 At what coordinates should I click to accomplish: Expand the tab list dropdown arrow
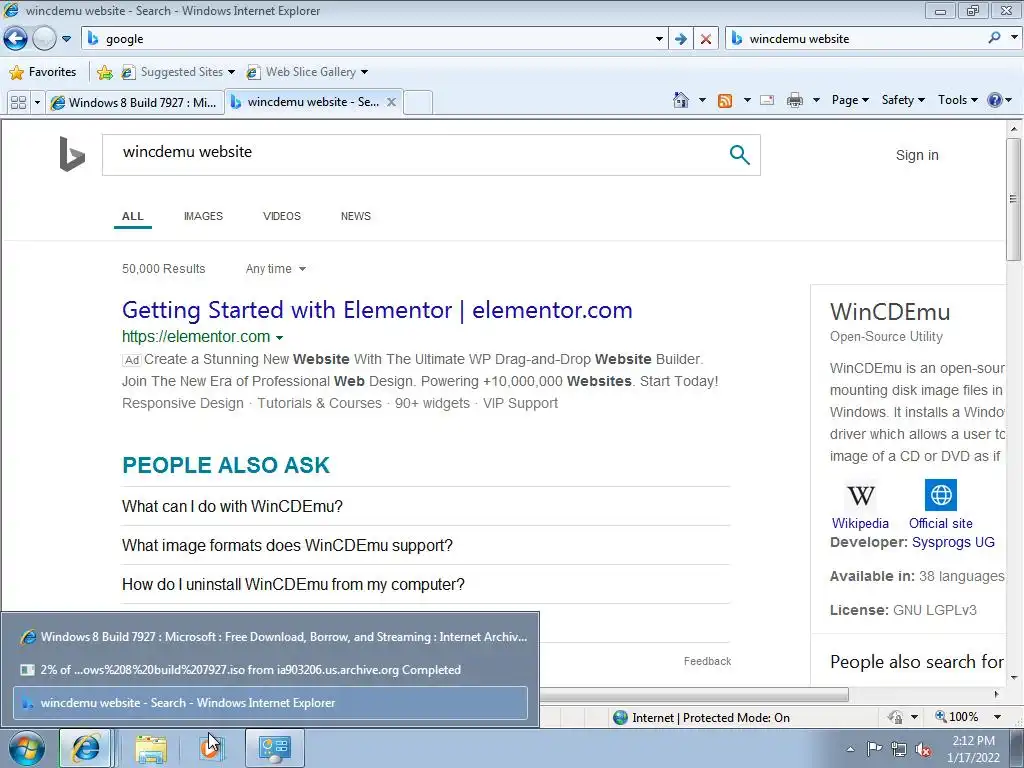coord(37,103)
